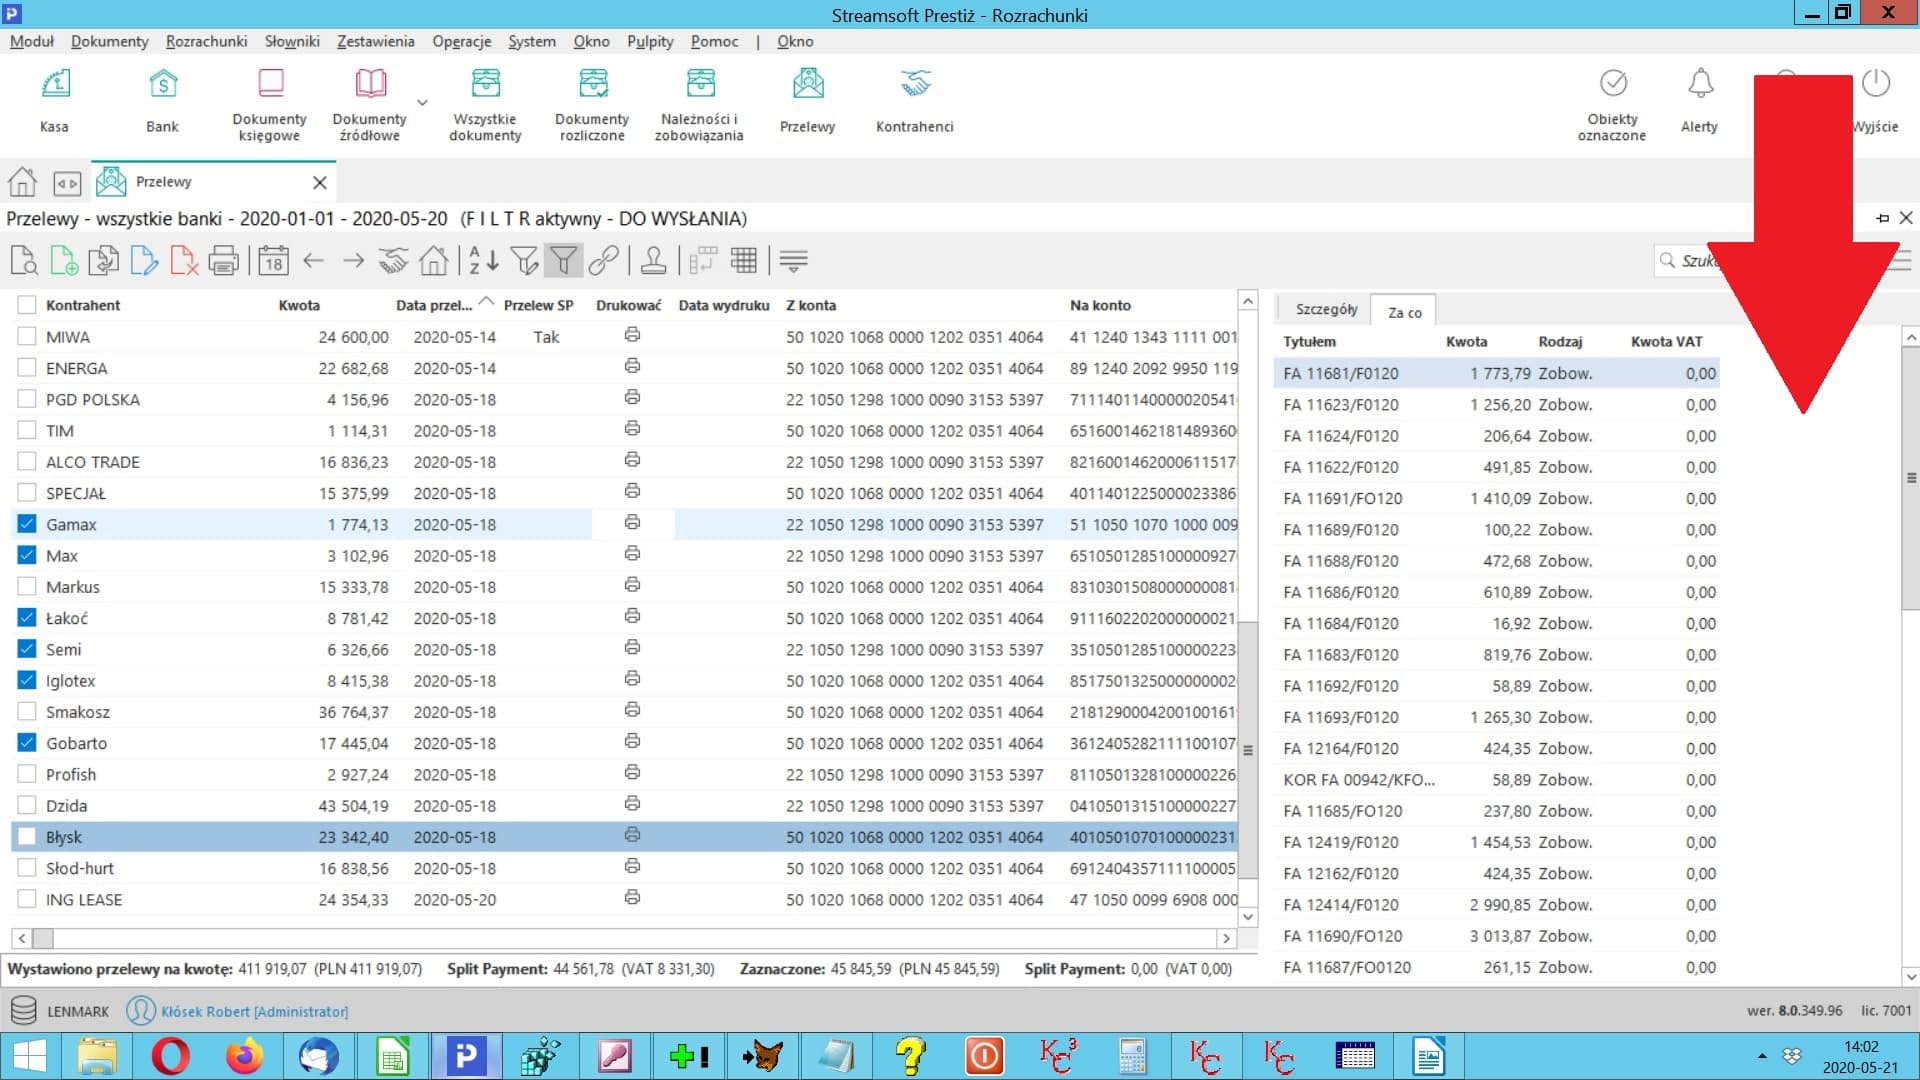Open Obiekty oznaczone
Screen dimensions: 1920x1080
click(x=1612, y=104)
